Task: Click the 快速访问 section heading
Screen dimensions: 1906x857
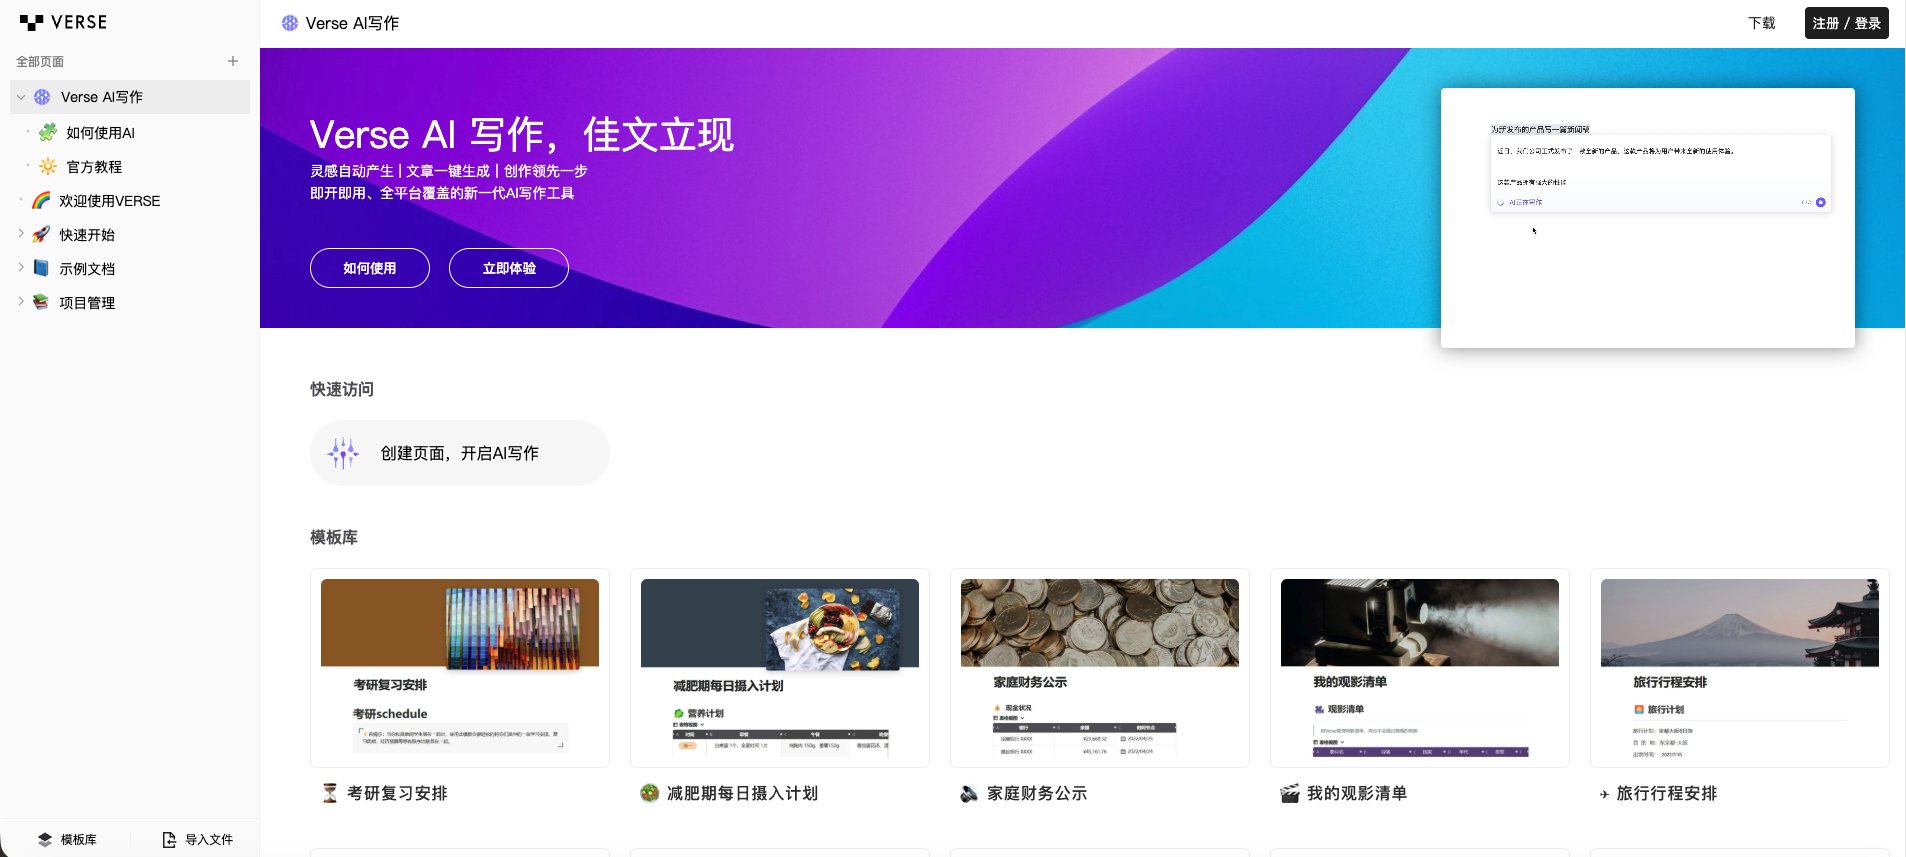Action: pyautogui.click(x=342, y=389)
